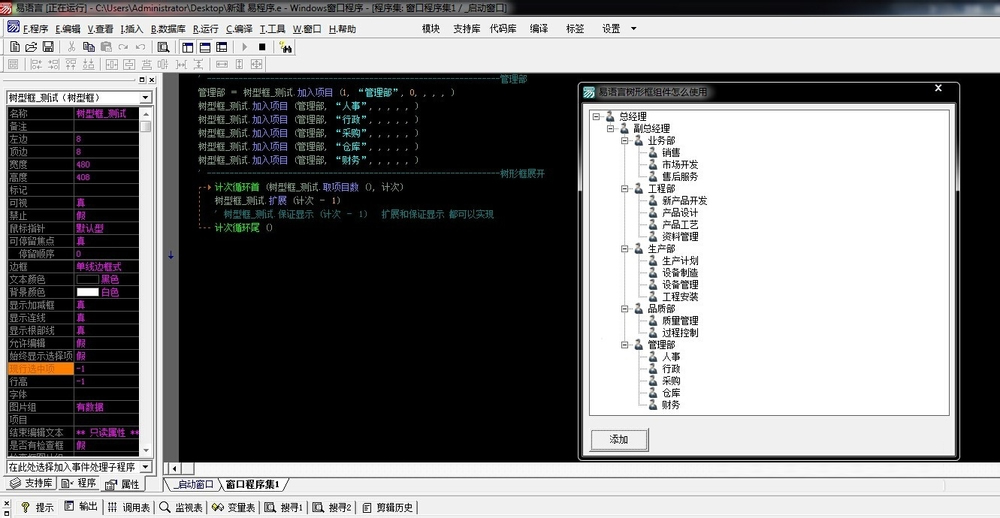Stop the running program with the square icon
This screenshot has width=1000, height=518.
point(261,47)
